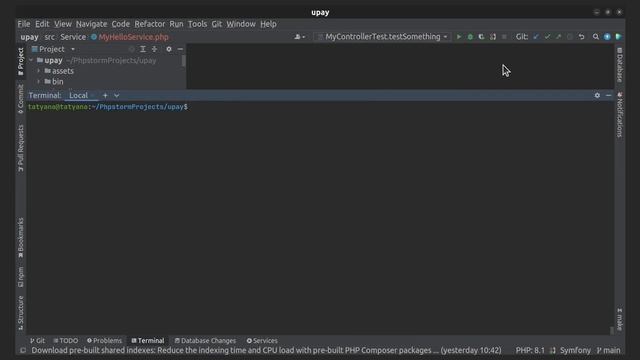Hide the Terminal panel minus icon
Screen dimensions: 640x360
[609, 95]
